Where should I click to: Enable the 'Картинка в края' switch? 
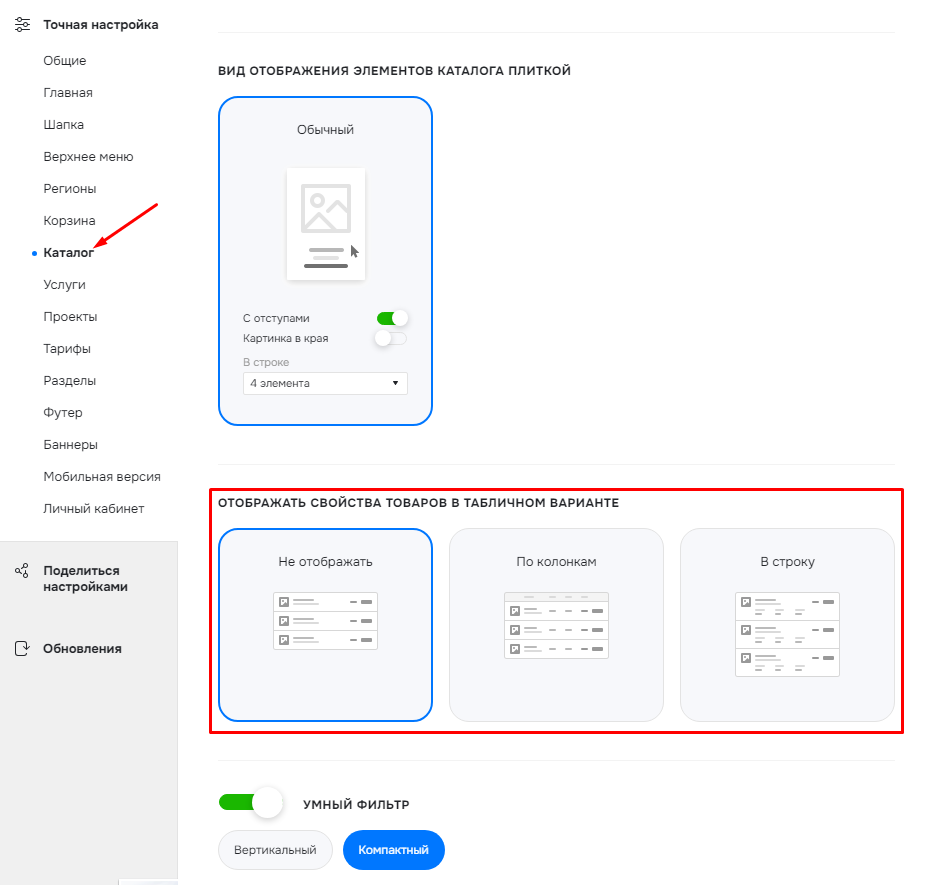coord(391,338)
